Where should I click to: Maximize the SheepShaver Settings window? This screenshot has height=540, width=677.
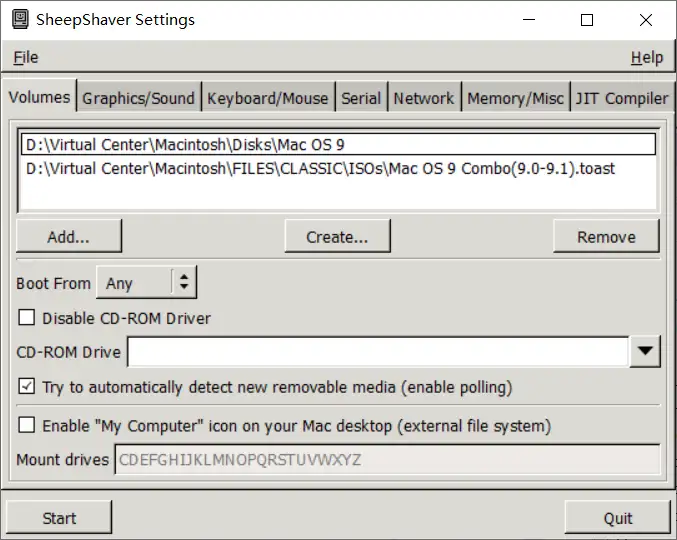point(587,19)
